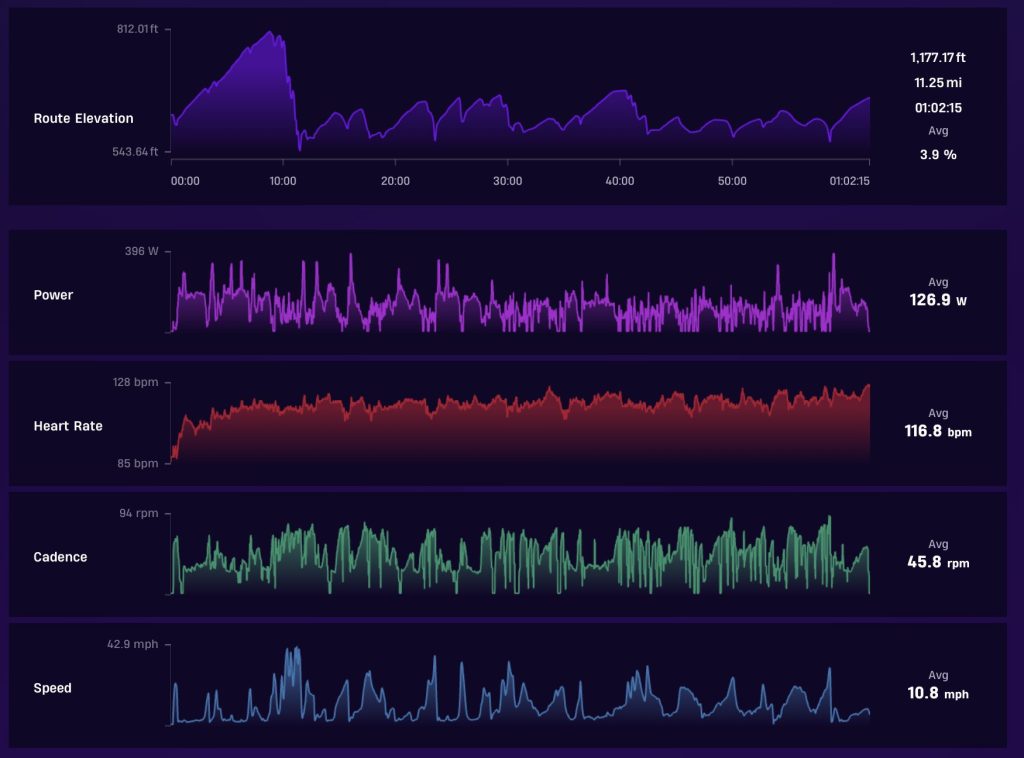Viewport: 1024px width, 758px height.
Task: Click the Route Elevation chart label
Action: coord(83,118)
